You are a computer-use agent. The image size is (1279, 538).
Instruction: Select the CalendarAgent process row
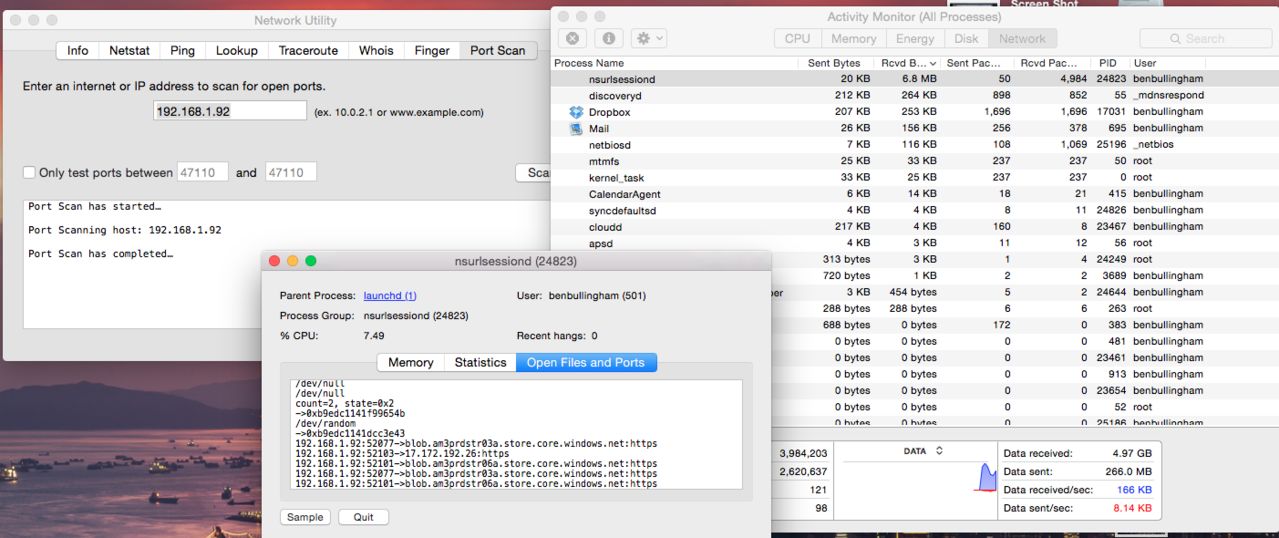(915, 194)
